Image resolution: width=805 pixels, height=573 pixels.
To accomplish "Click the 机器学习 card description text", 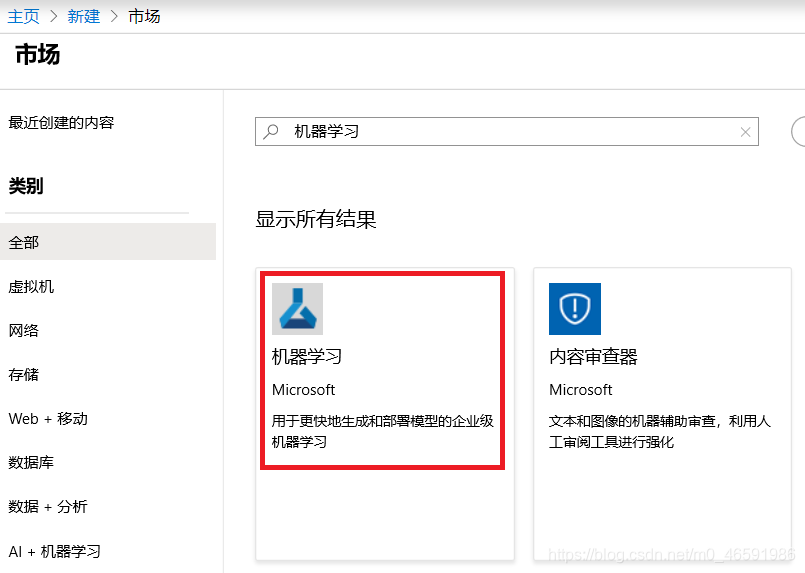I will point(382,431).
